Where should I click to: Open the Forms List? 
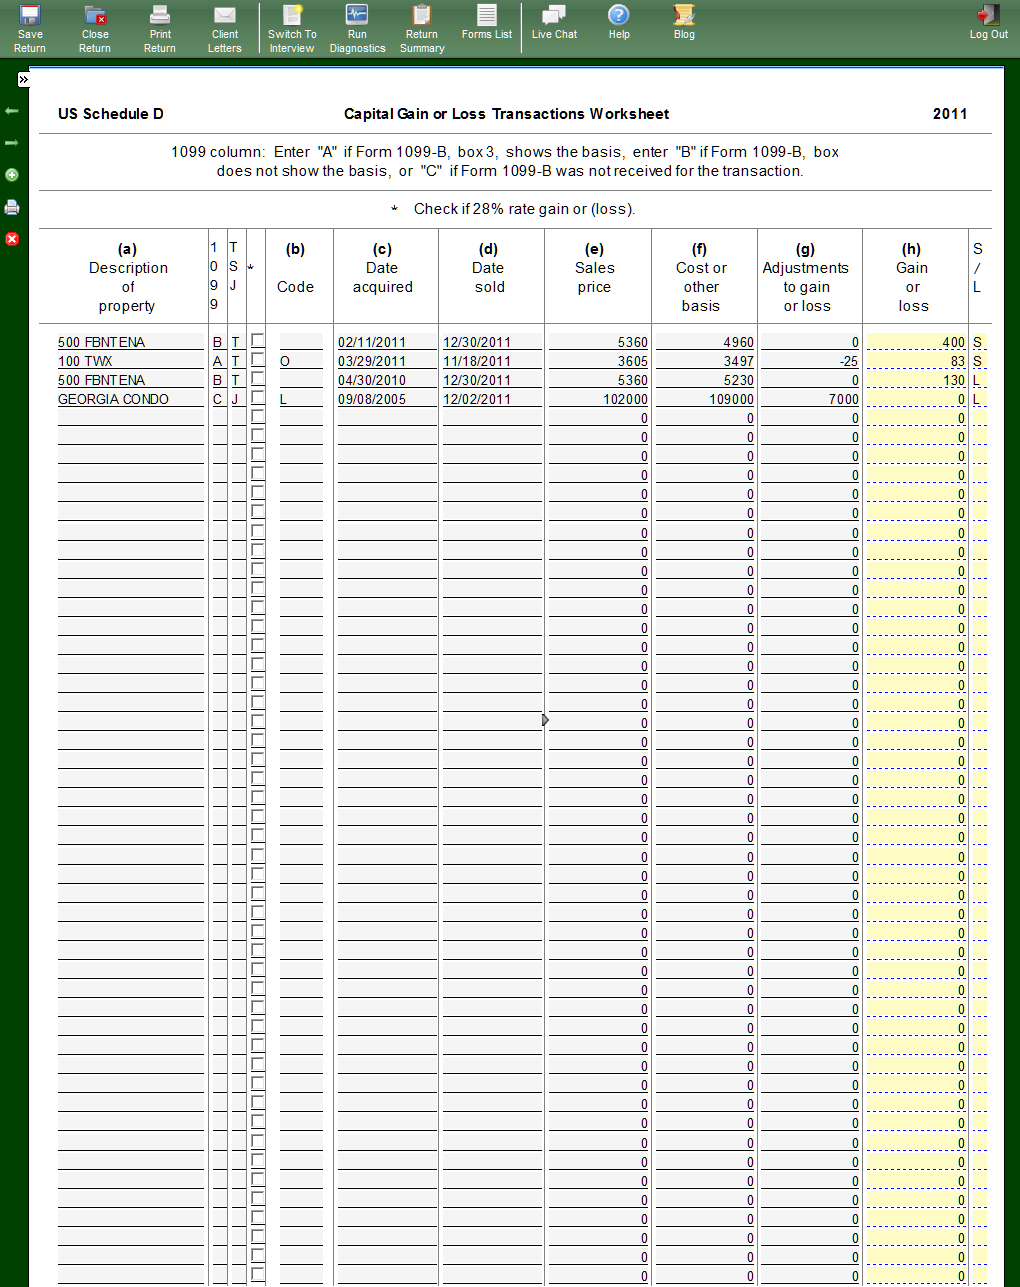487,22
